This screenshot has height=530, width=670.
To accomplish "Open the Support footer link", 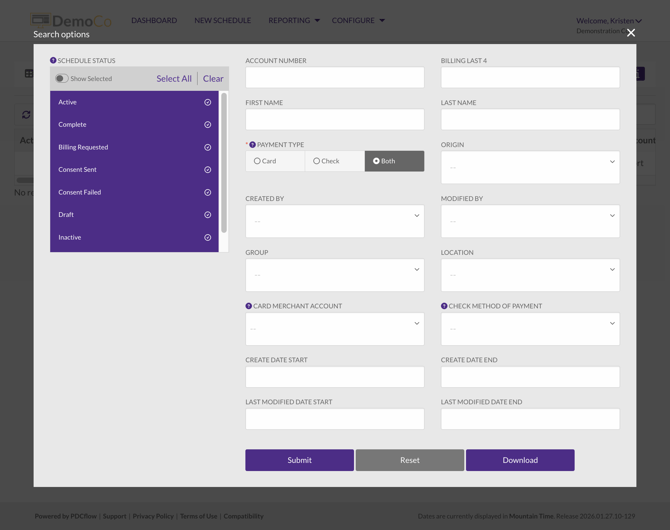I will tap(115, 516).
